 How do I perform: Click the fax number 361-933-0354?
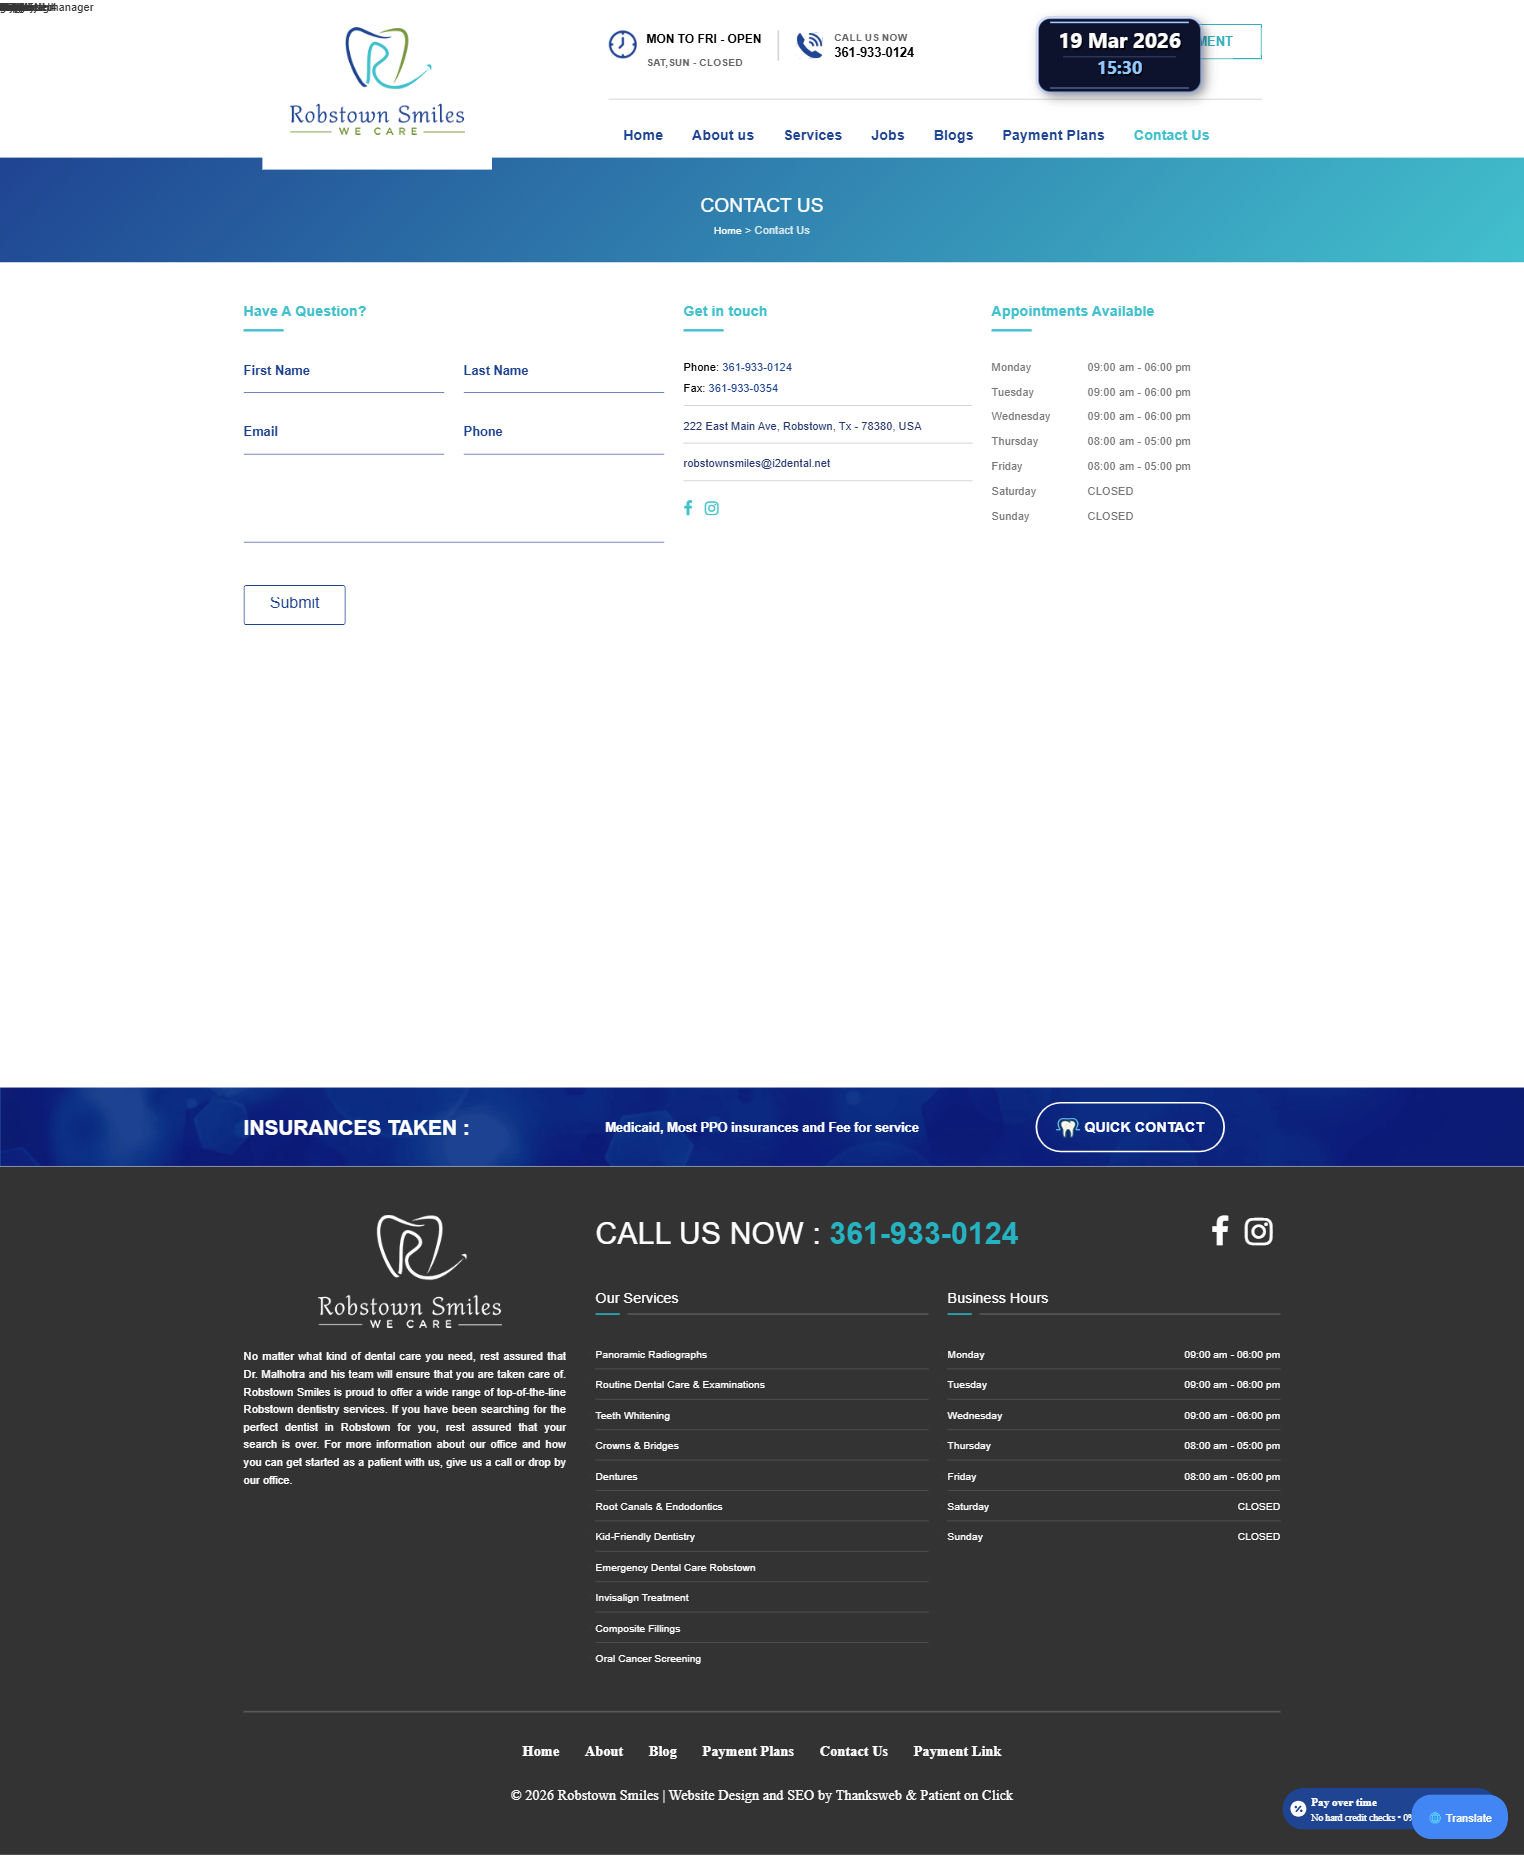(743, 388)
